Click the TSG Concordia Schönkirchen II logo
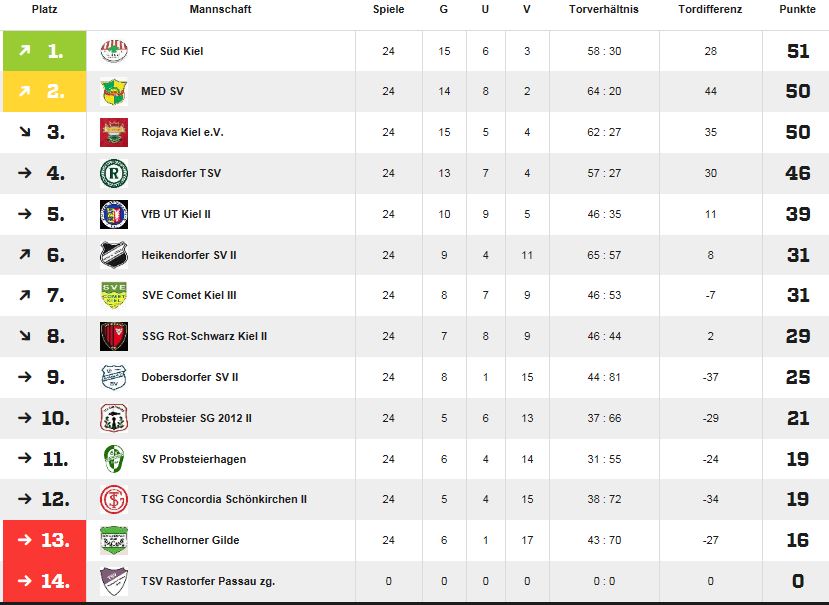Screen dimensions: 829x605 (114, 499)
